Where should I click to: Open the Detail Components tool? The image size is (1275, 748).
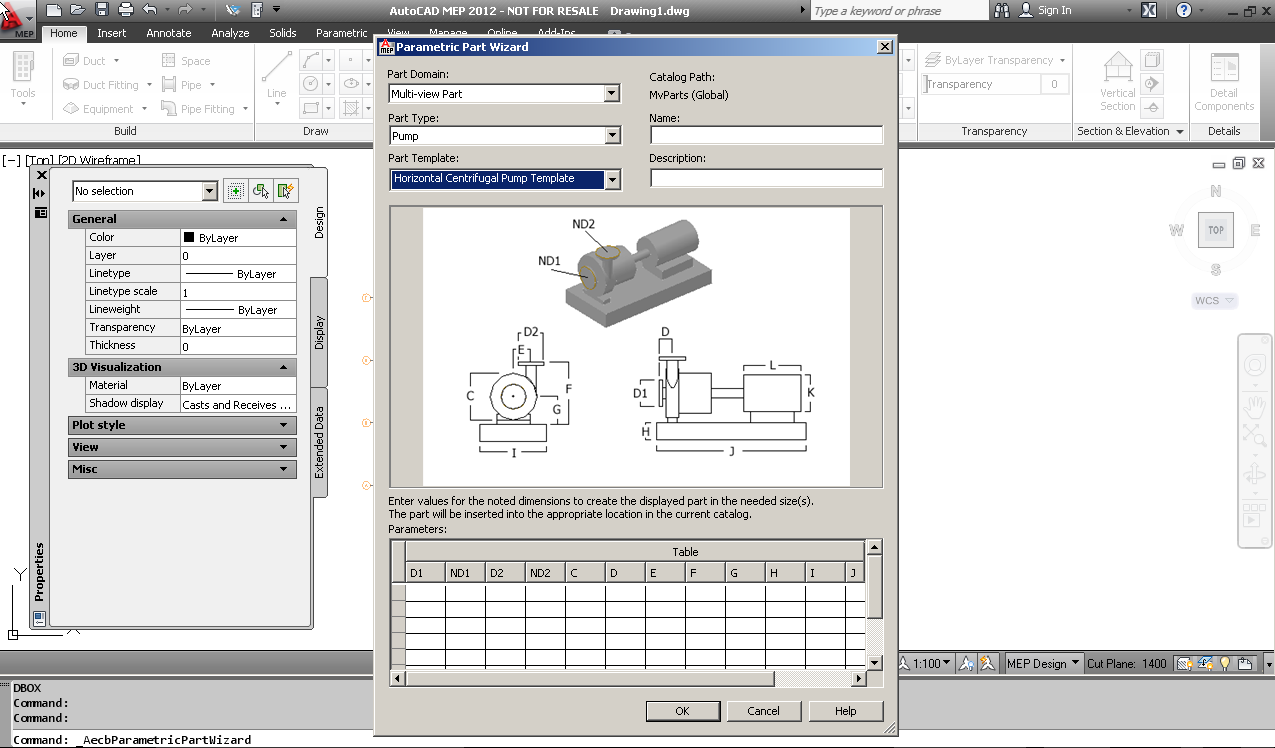tap(1224, 81)
